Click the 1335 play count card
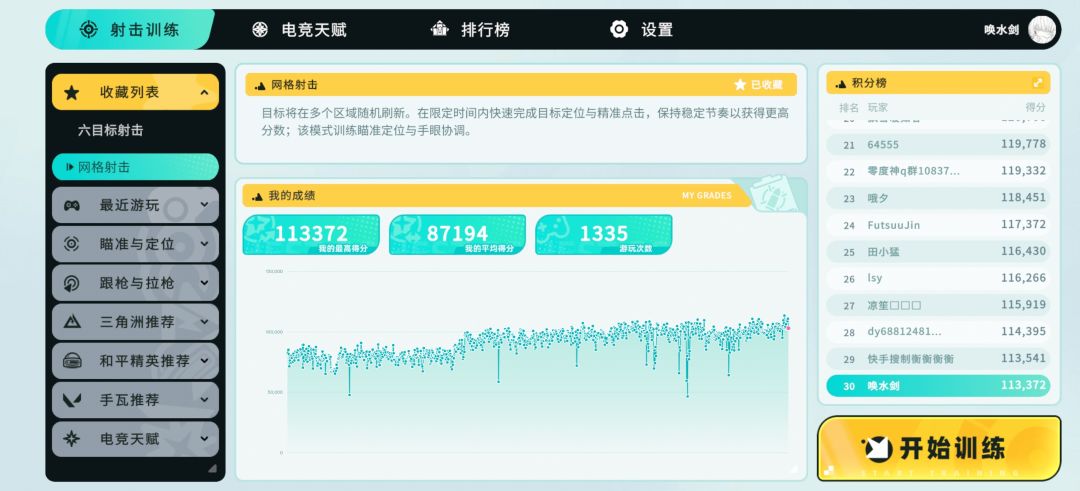 click(603, 235)
